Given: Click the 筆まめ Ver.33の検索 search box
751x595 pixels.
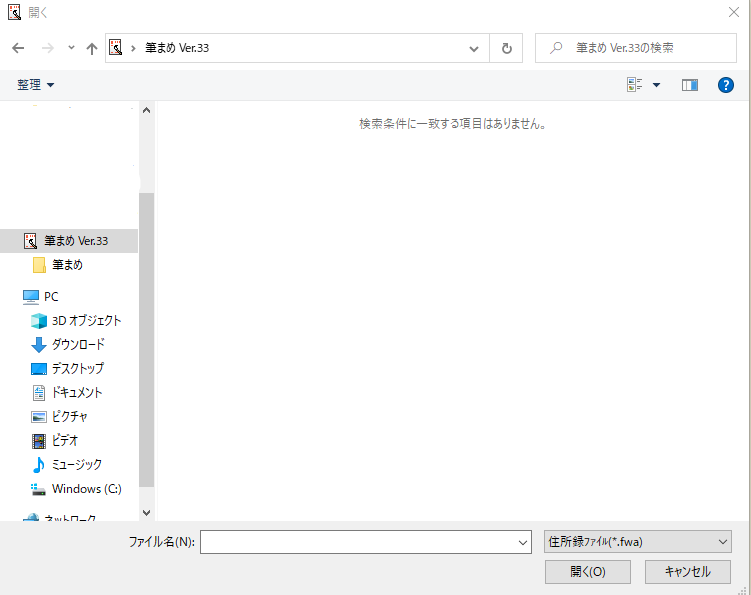Looking at the screenshot, I should click(636, 48).
